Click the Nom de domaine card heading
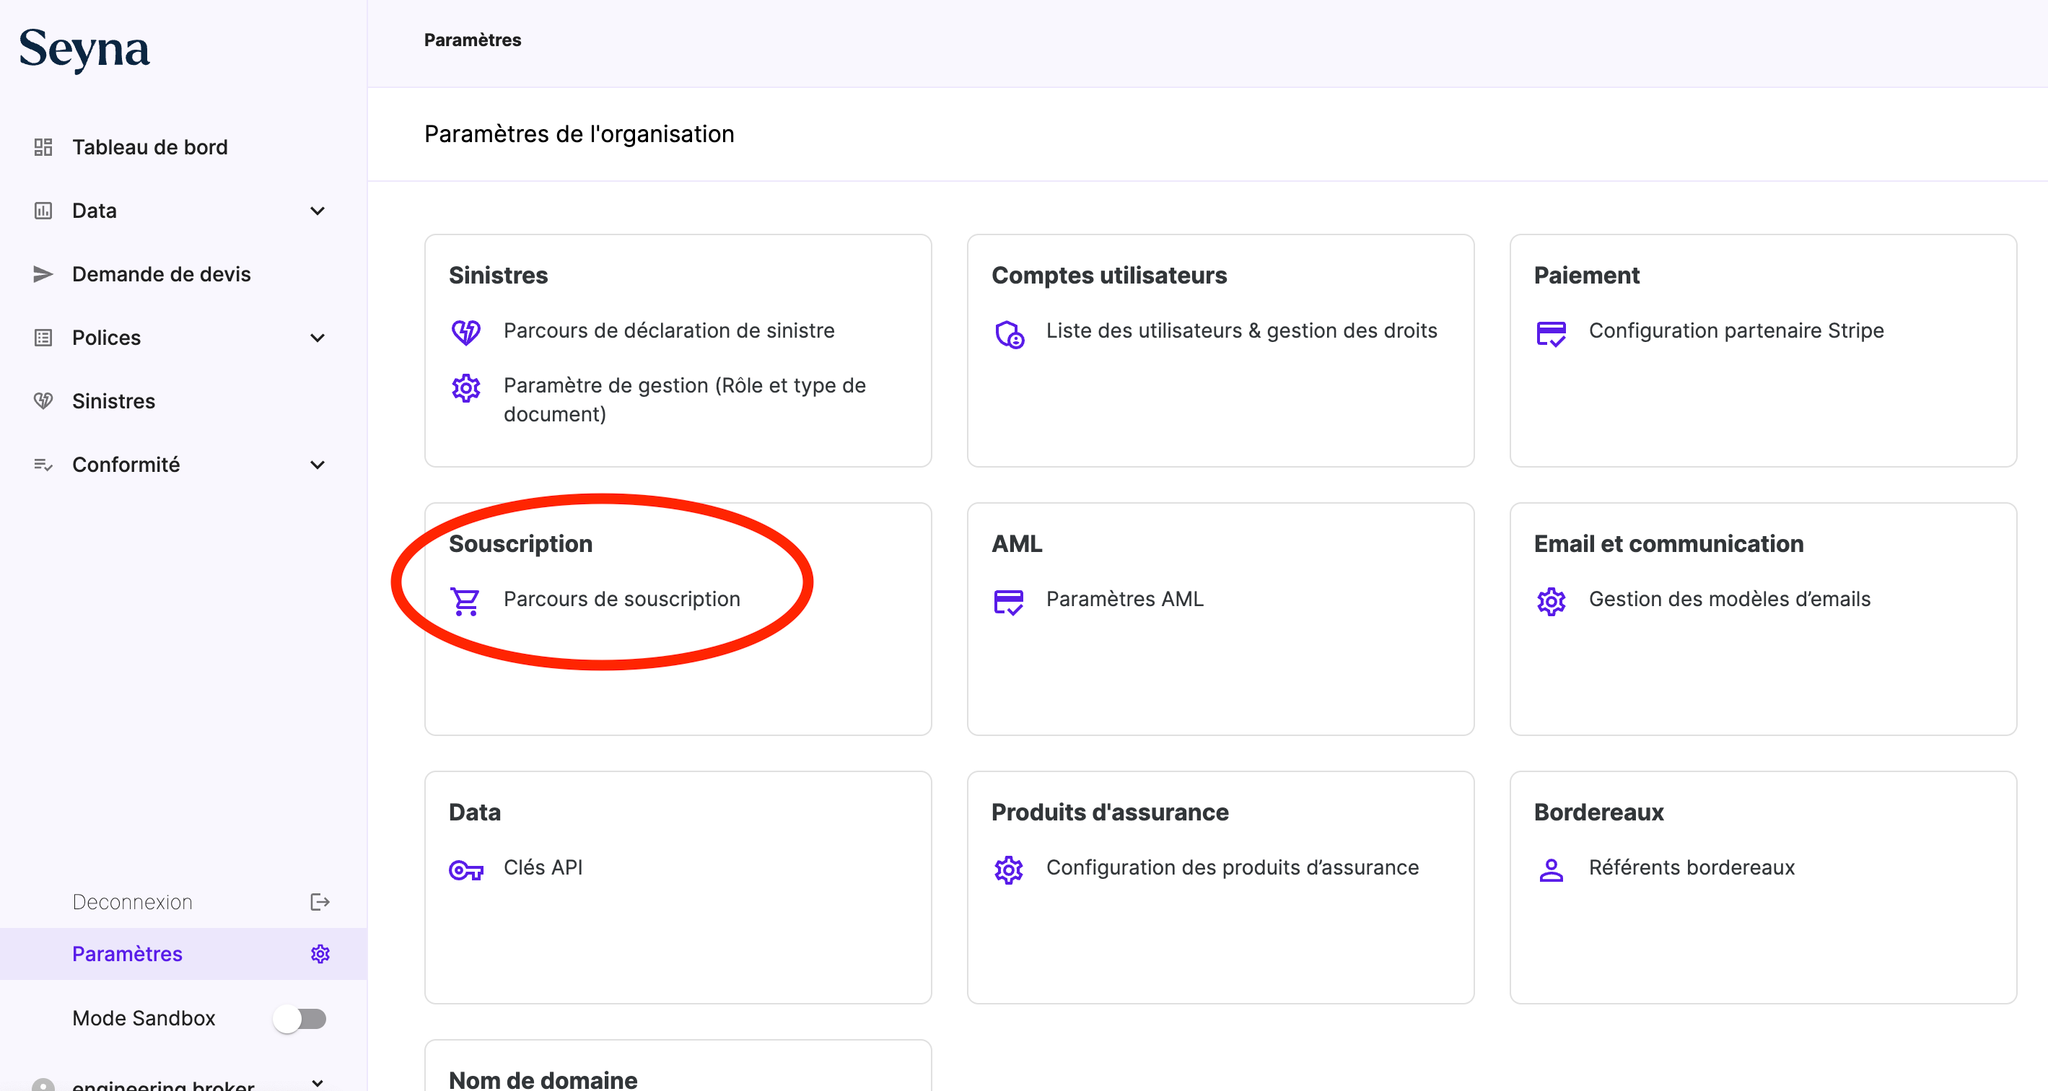2048x1091 pixels. tap(543, 1080)
